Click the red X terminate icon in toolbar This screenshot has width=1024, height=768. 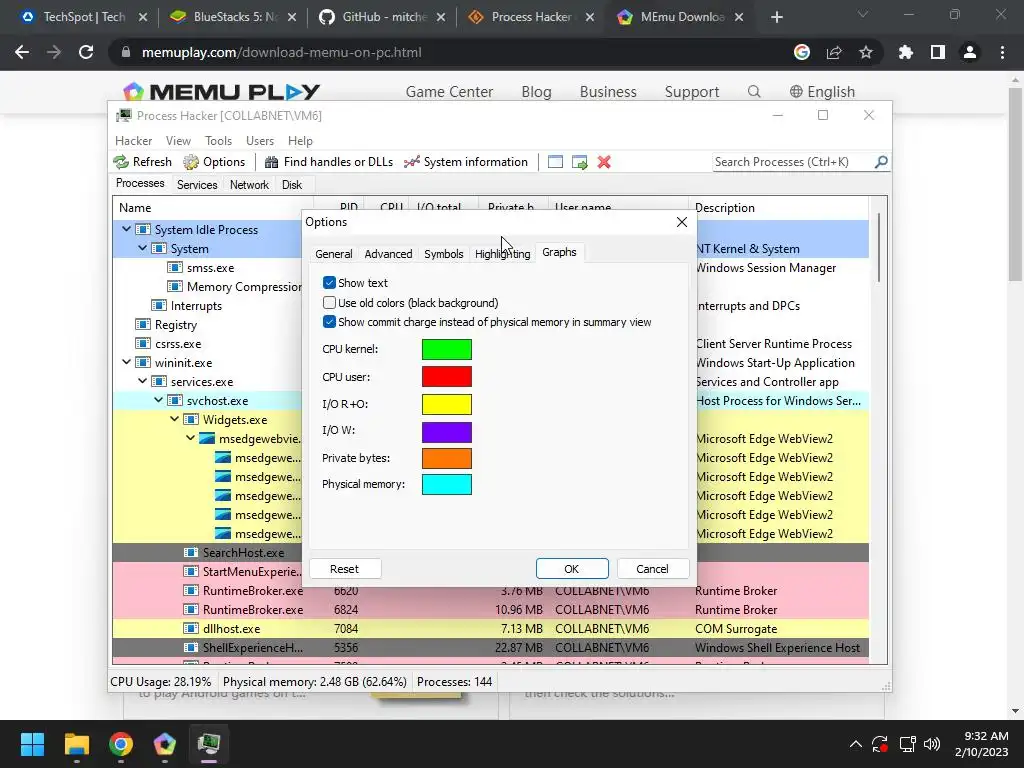(604, 162)
